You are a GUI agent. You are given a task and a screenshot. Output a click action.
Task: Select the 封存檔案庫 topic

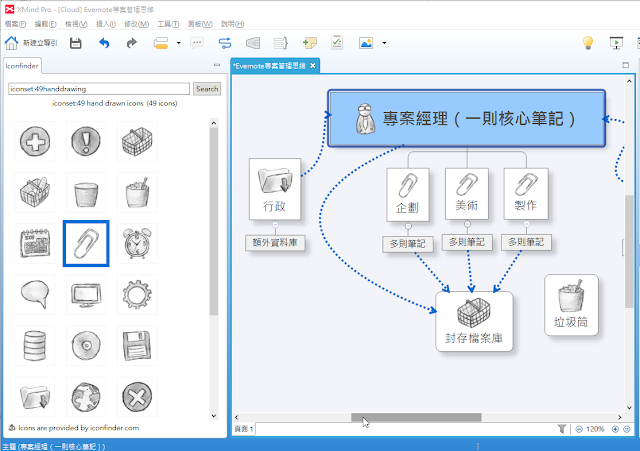[474, 322]
